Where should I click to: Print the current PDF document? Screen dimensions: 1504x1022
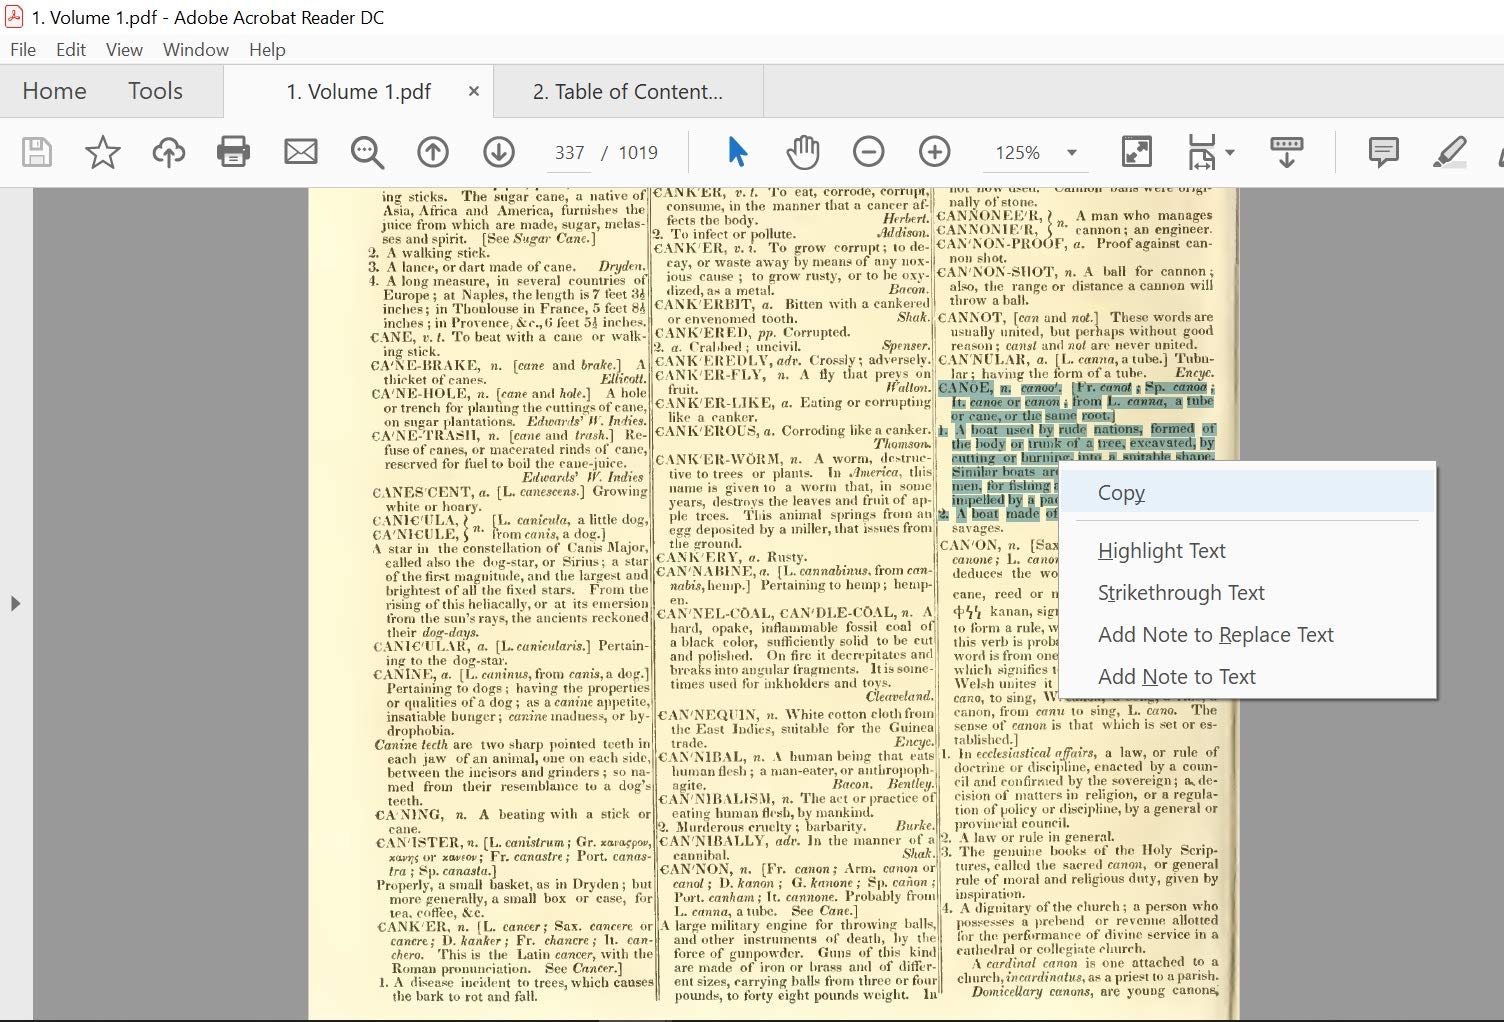click(x=233, y=152)
